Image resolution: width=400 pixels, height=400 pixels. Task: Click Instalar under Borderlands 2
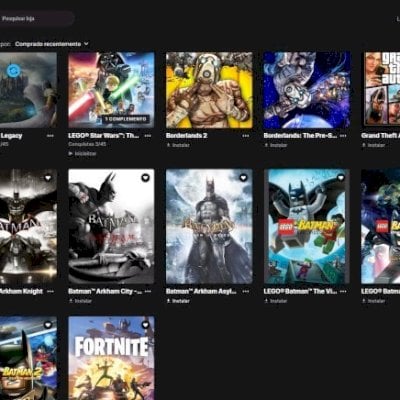(178, 145)
